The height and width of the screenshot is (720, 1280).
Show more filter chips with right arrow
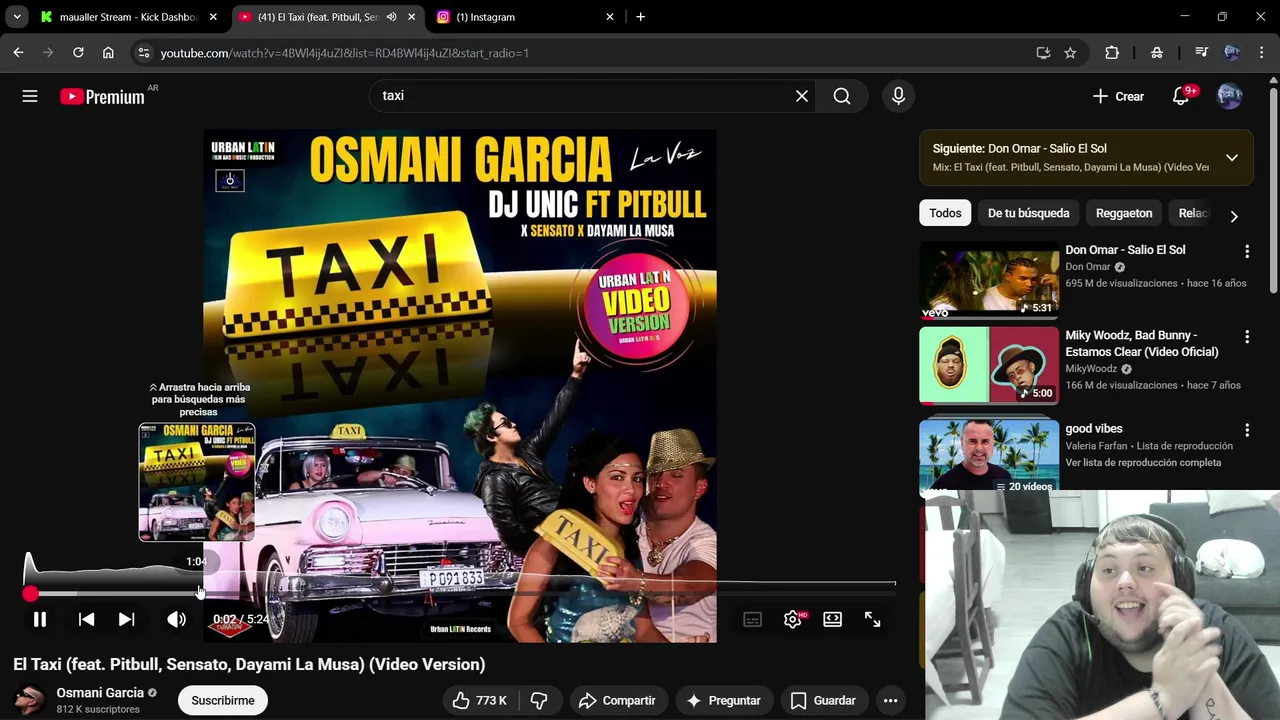[1234, 216]
